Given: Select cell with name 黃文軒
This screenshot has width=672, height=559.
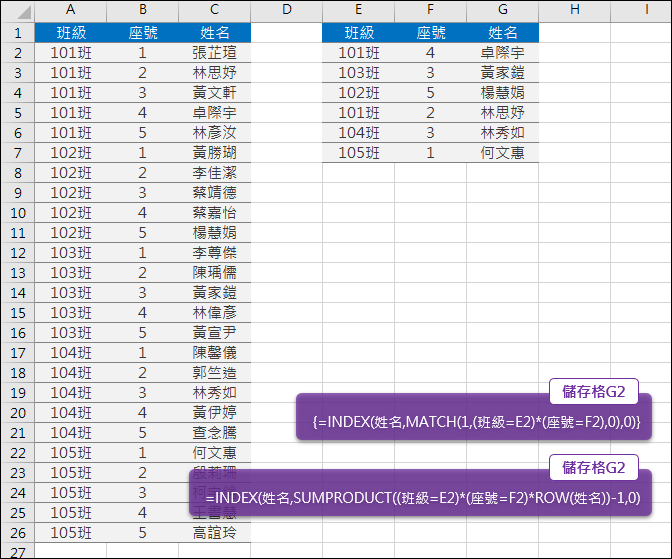Looking at the screenshot, I should pyautogui.click(x=215, y=93).
